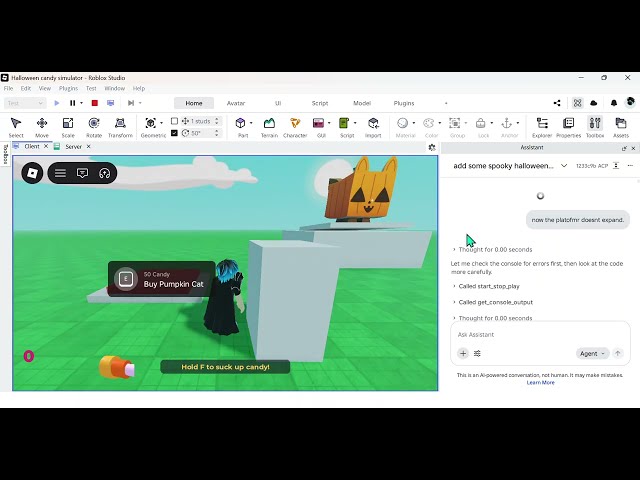Open the Roblox logo menu in the viewport

[32, 173]
